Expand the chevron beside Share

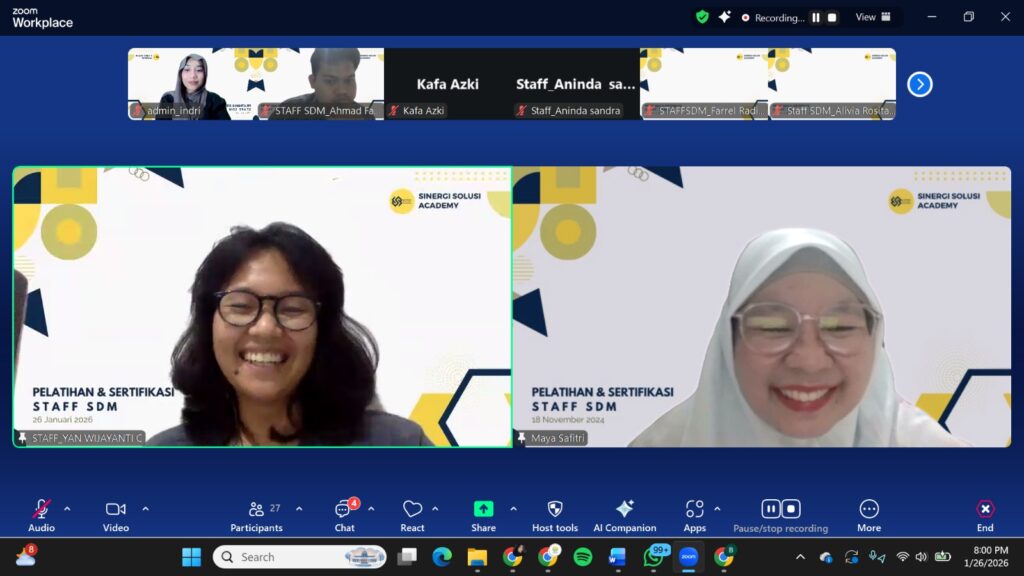[513, 508]
